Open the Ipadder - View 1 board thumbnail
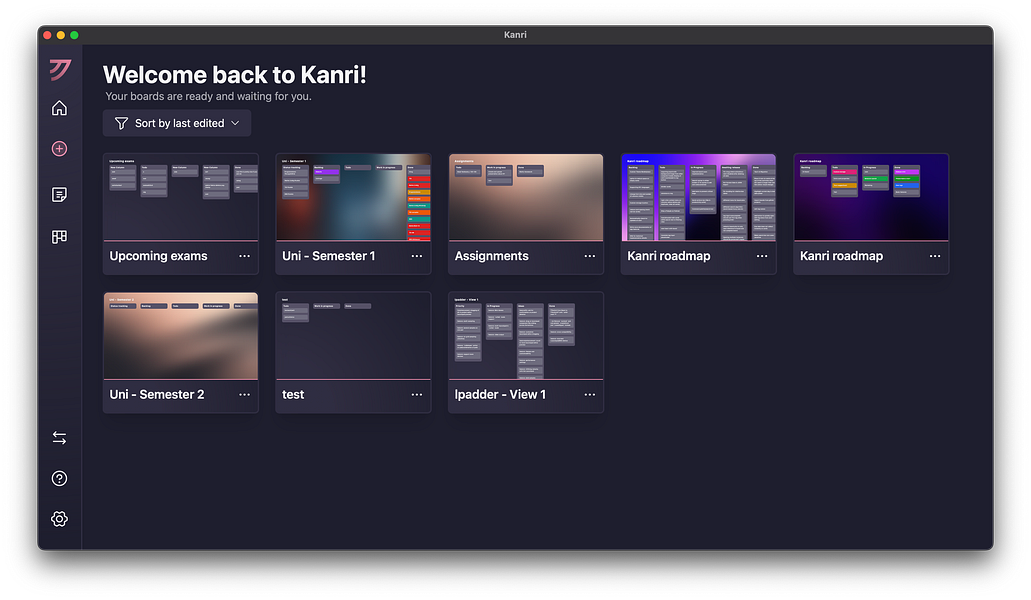Viewport: 1031px width, 600px height. 526,336
